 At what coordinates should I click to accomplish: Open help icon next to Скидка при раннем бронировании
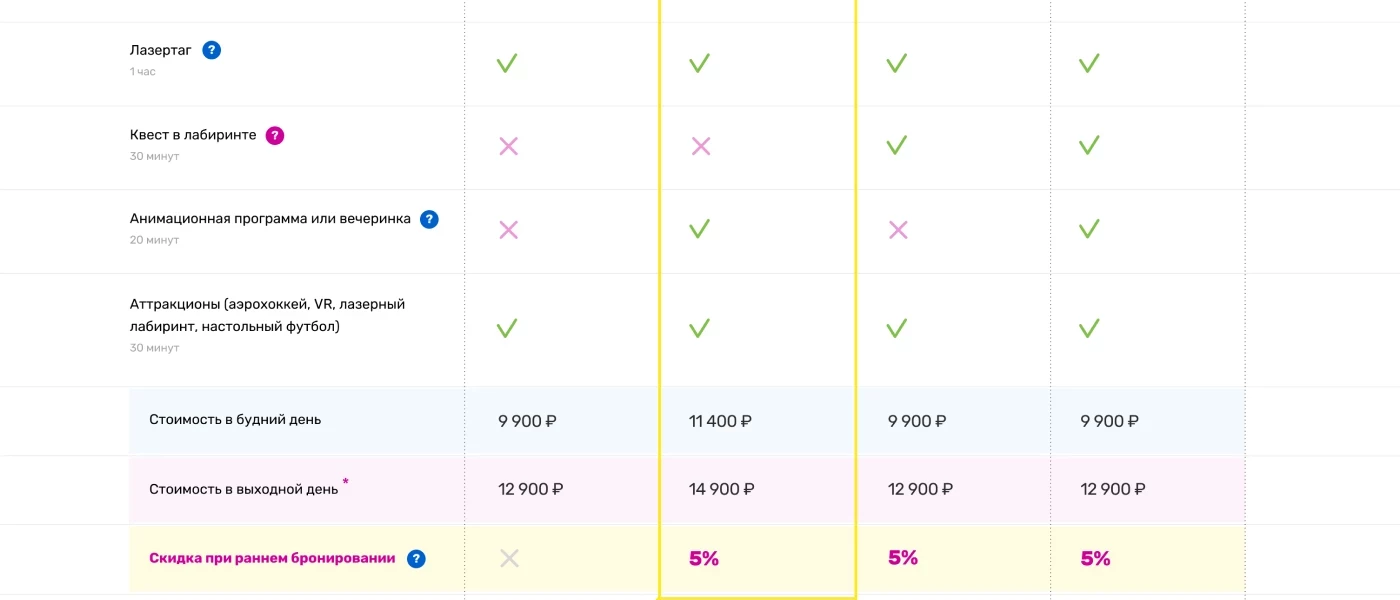tap(416, 559)
